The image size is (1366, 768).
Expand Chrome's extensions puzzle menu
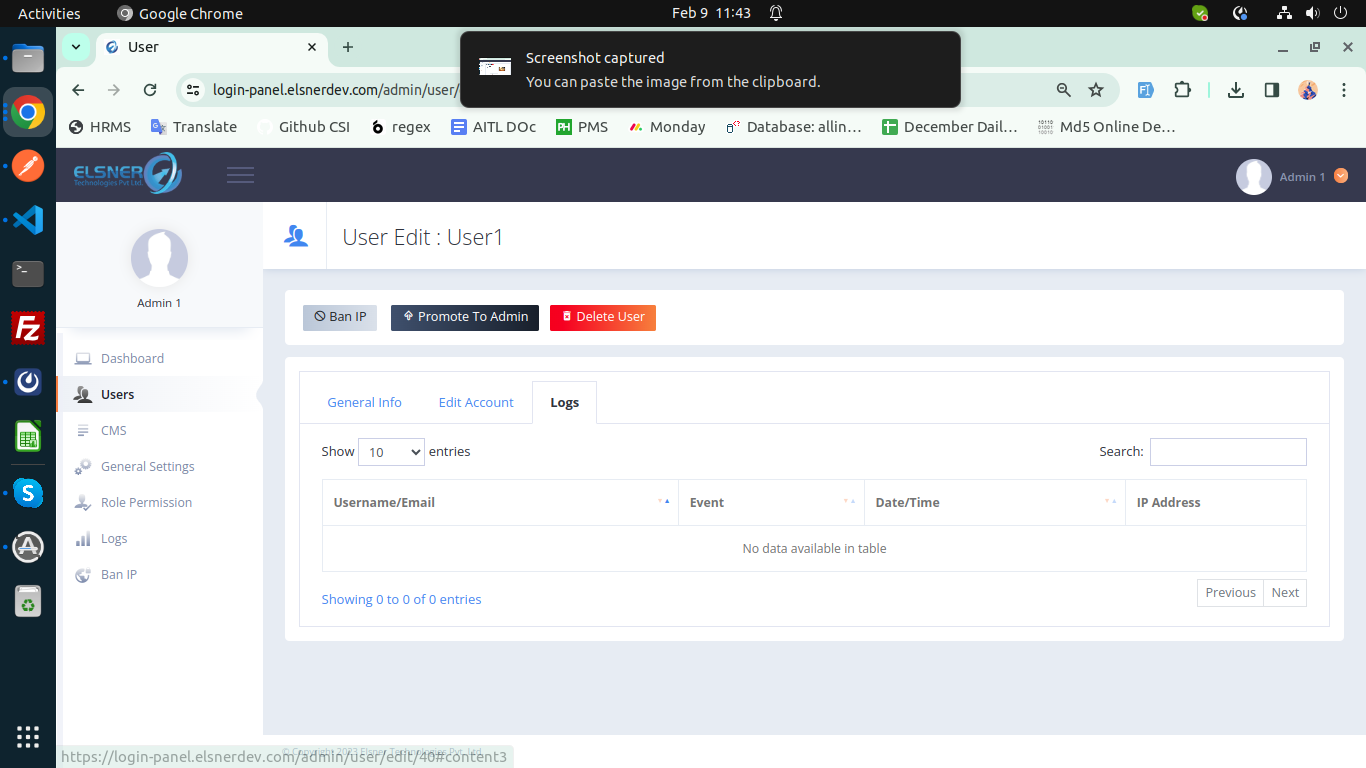(x=1183, y=89)
